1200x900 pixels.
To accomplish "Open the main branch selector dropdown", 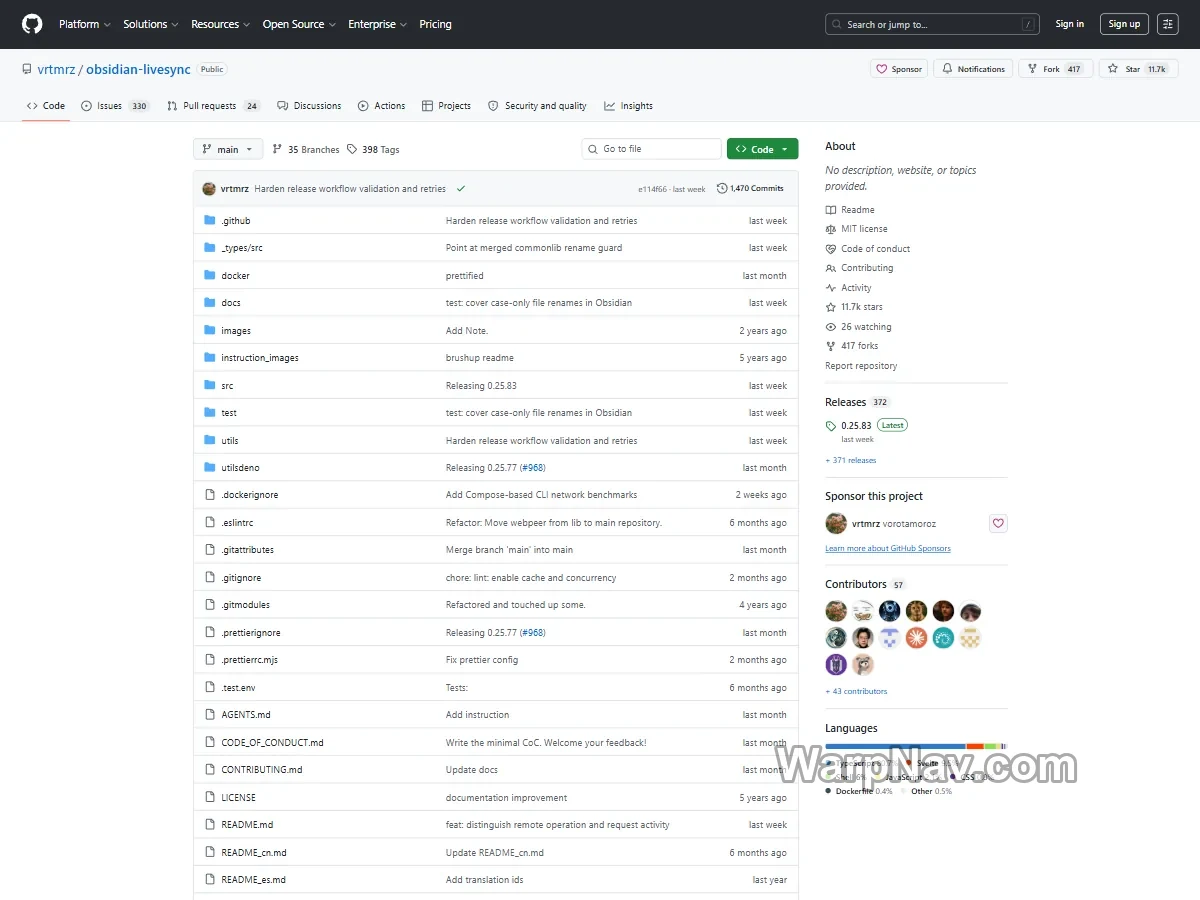I will [228, 149].
